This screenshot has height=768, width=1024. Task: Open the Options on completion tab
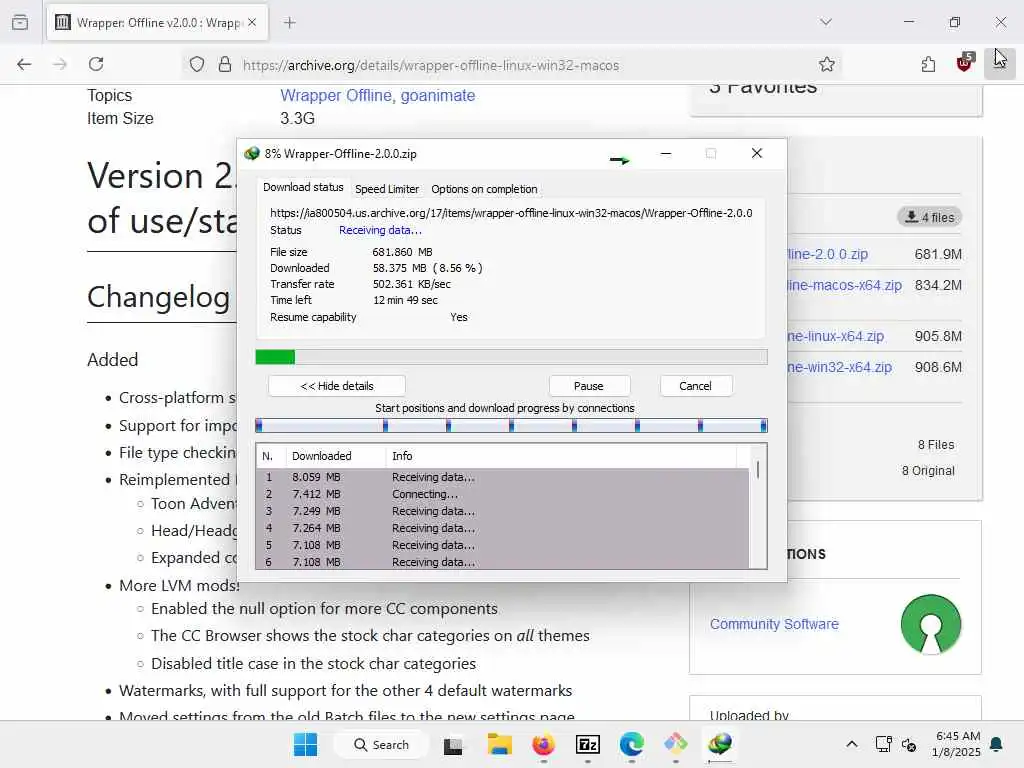[484, 189]
